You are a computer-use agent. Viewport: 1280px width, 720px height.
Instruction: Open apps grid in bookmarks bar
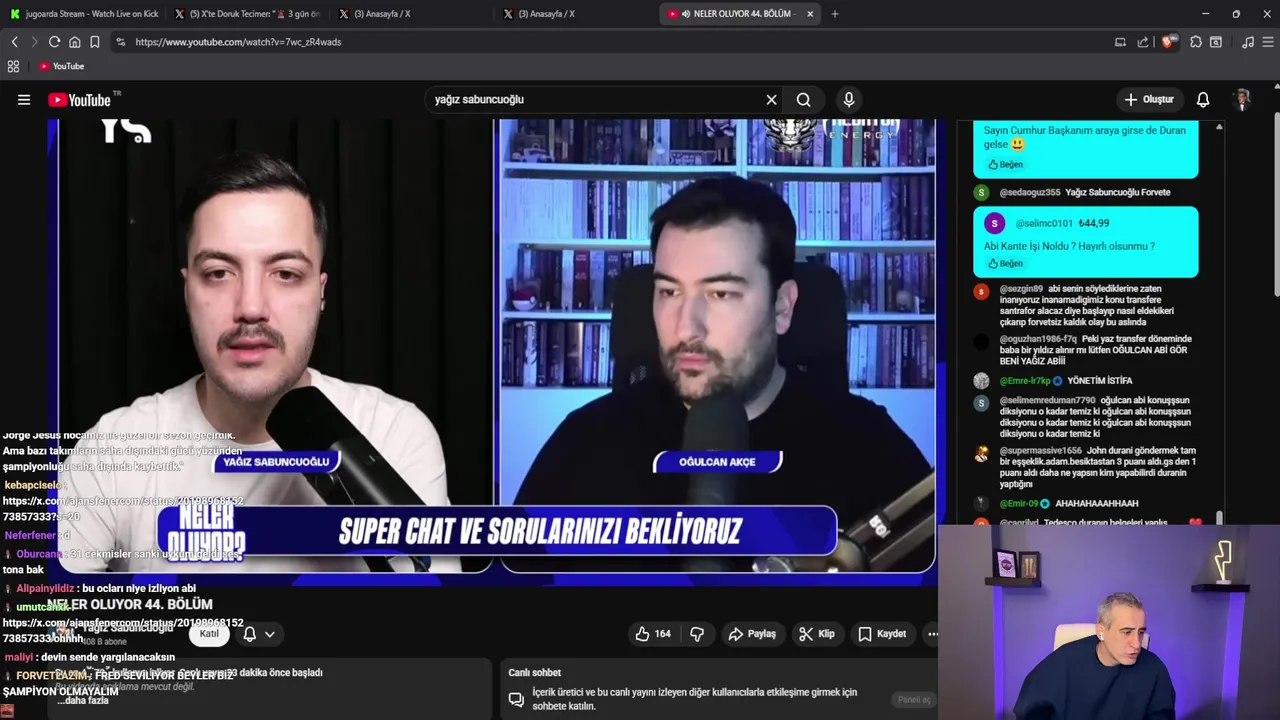[x=13, y=66]
